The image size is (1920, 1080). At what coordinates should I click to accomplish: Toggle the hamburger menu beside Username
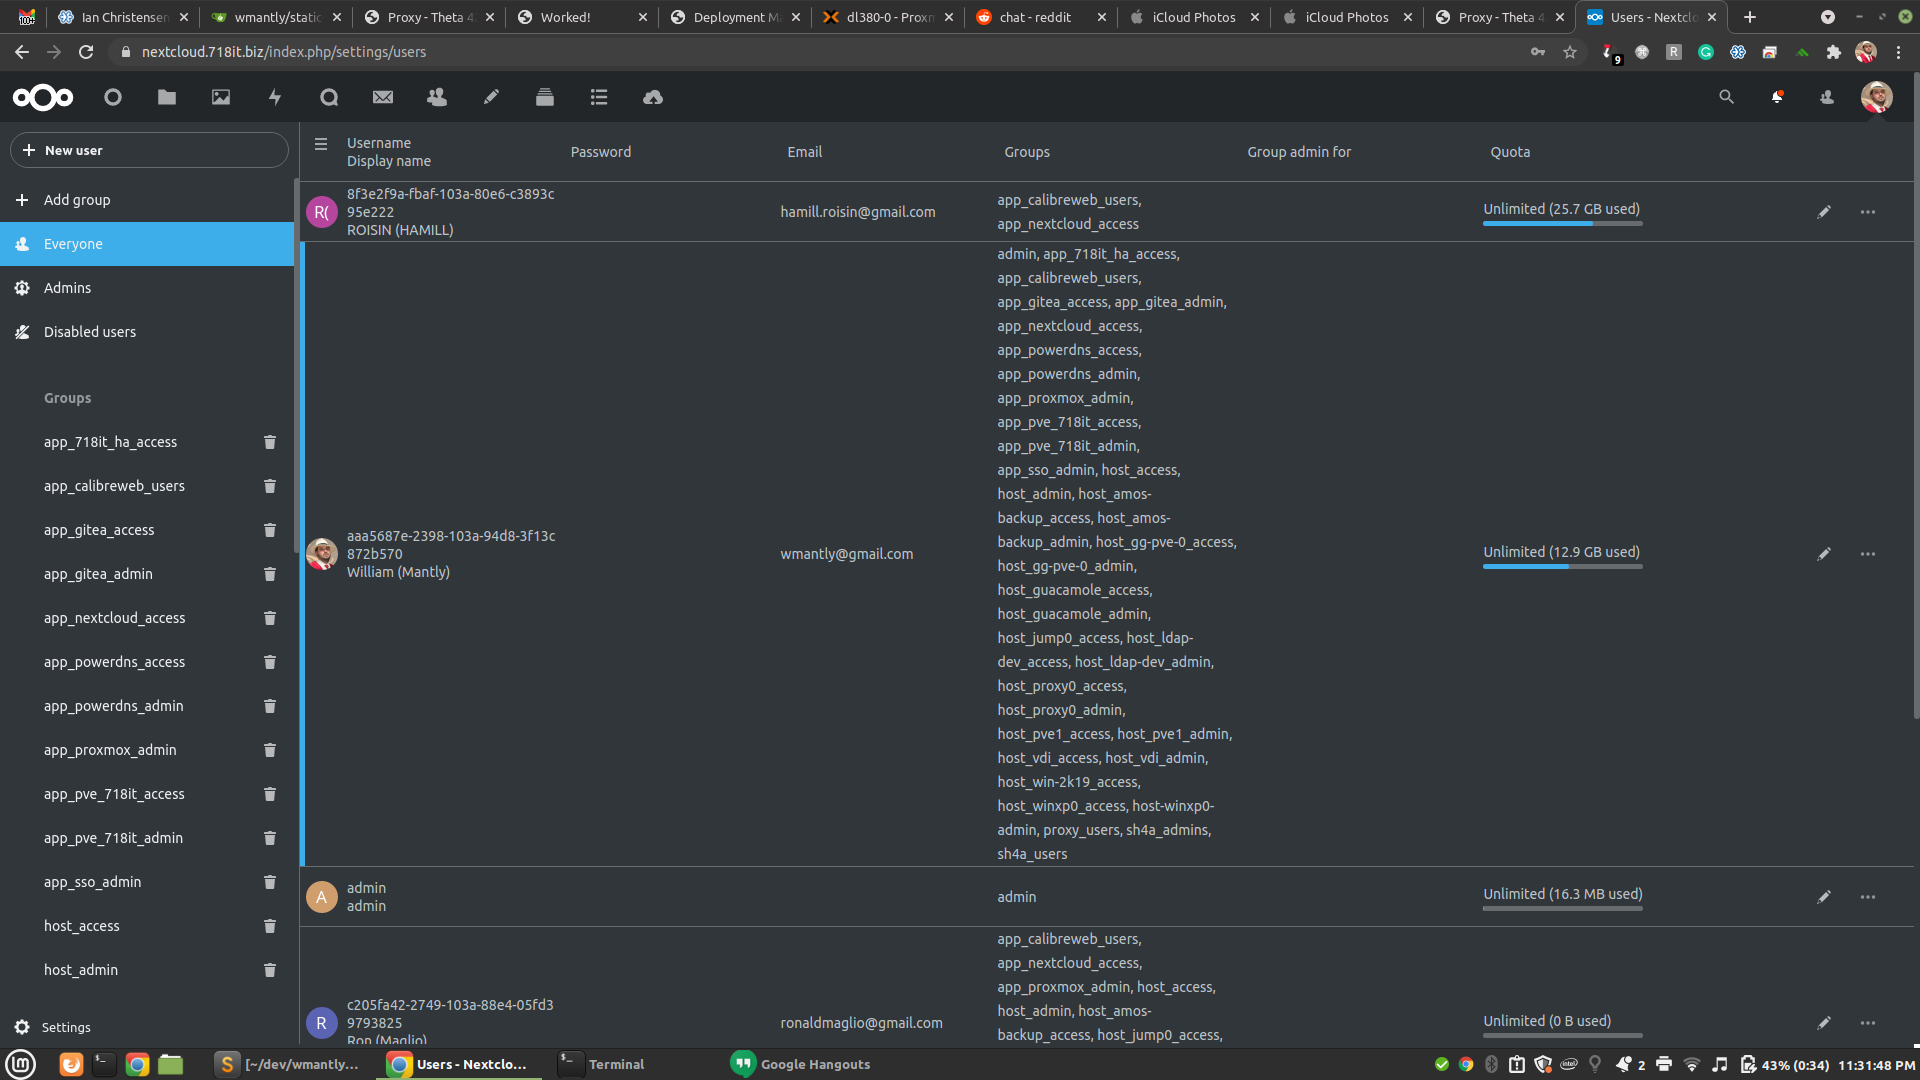pos(321,144)
